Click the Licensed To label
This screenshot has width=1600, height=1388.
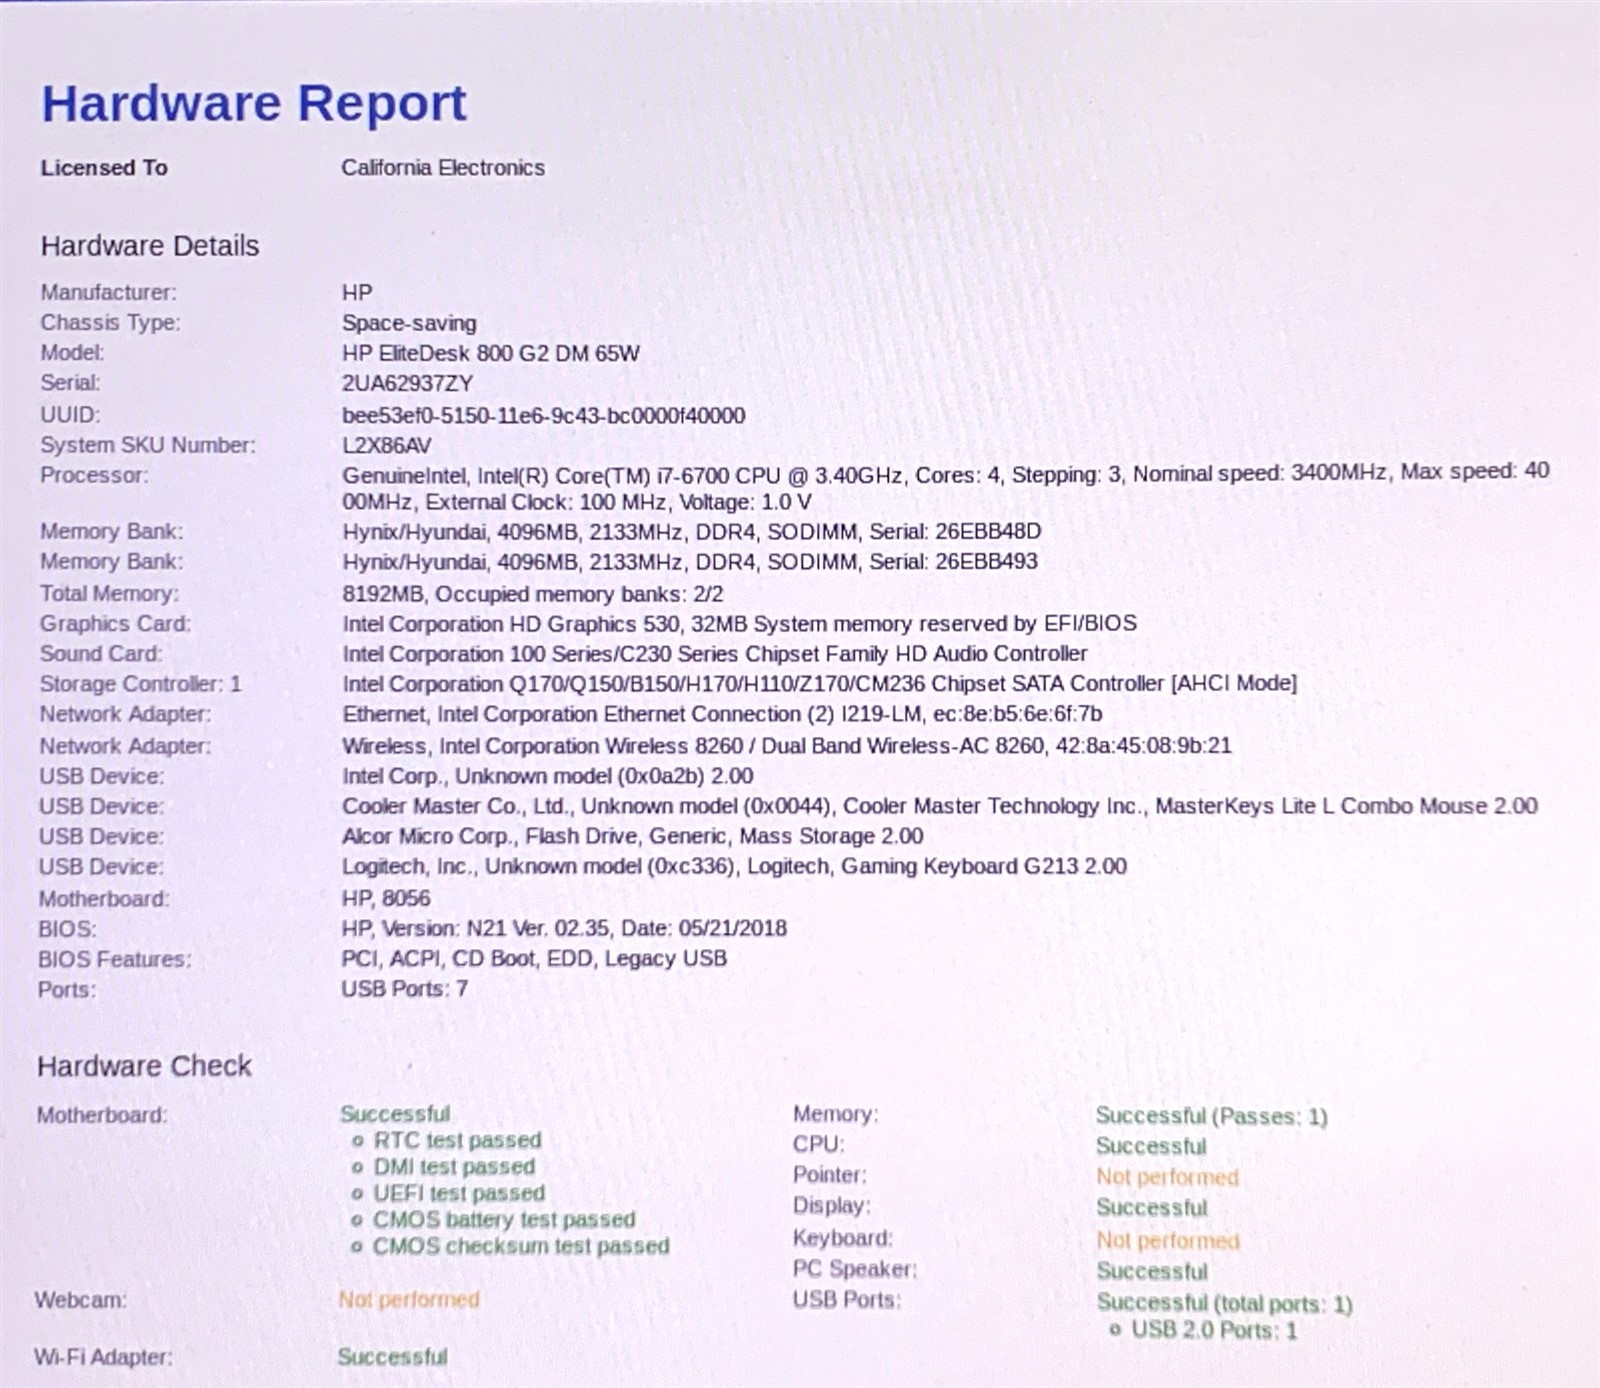pyautogui.click(x=104, y=168)
